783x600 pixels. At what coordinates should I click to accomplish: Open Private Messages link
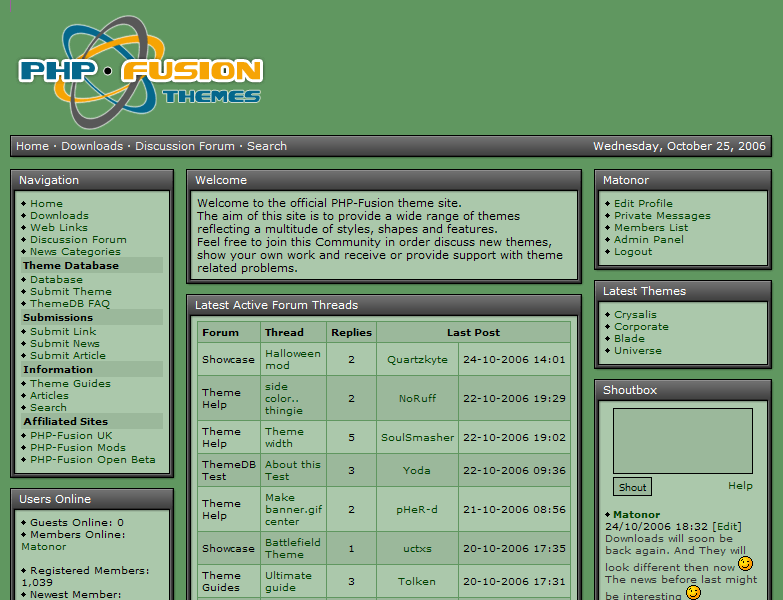662,216
